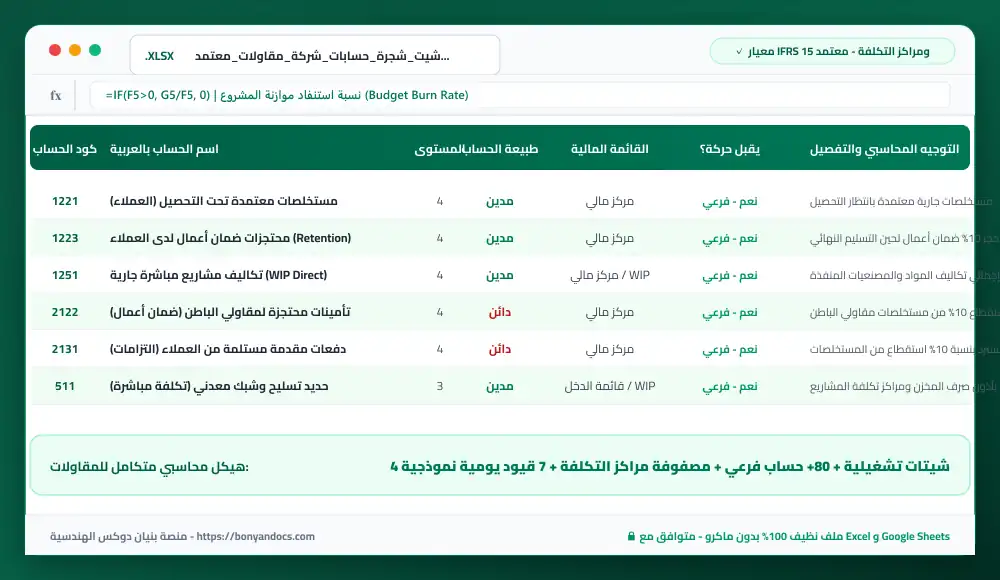The width and height of the screenshot is (1000, 580).
Task: Click the WIP / قائمة الدخل cell in row 511
Action: click(610, 386)
